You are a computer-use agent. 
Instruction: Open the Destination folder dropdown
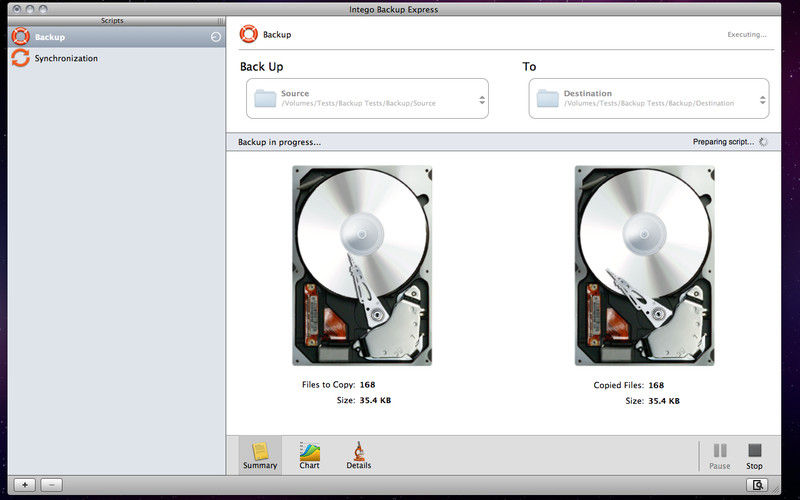649,98
